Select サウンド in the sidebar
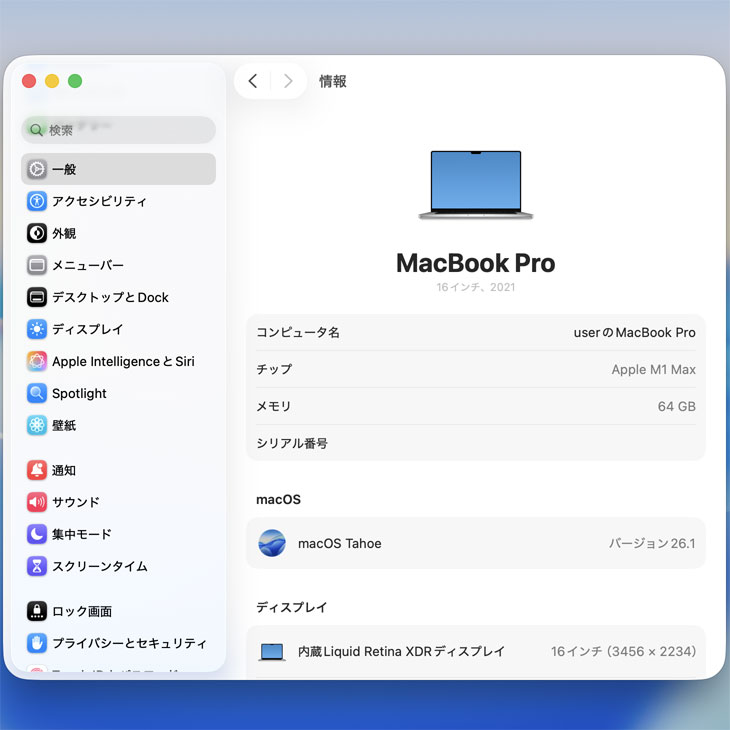The image size is (730, 730). [75, 502]
